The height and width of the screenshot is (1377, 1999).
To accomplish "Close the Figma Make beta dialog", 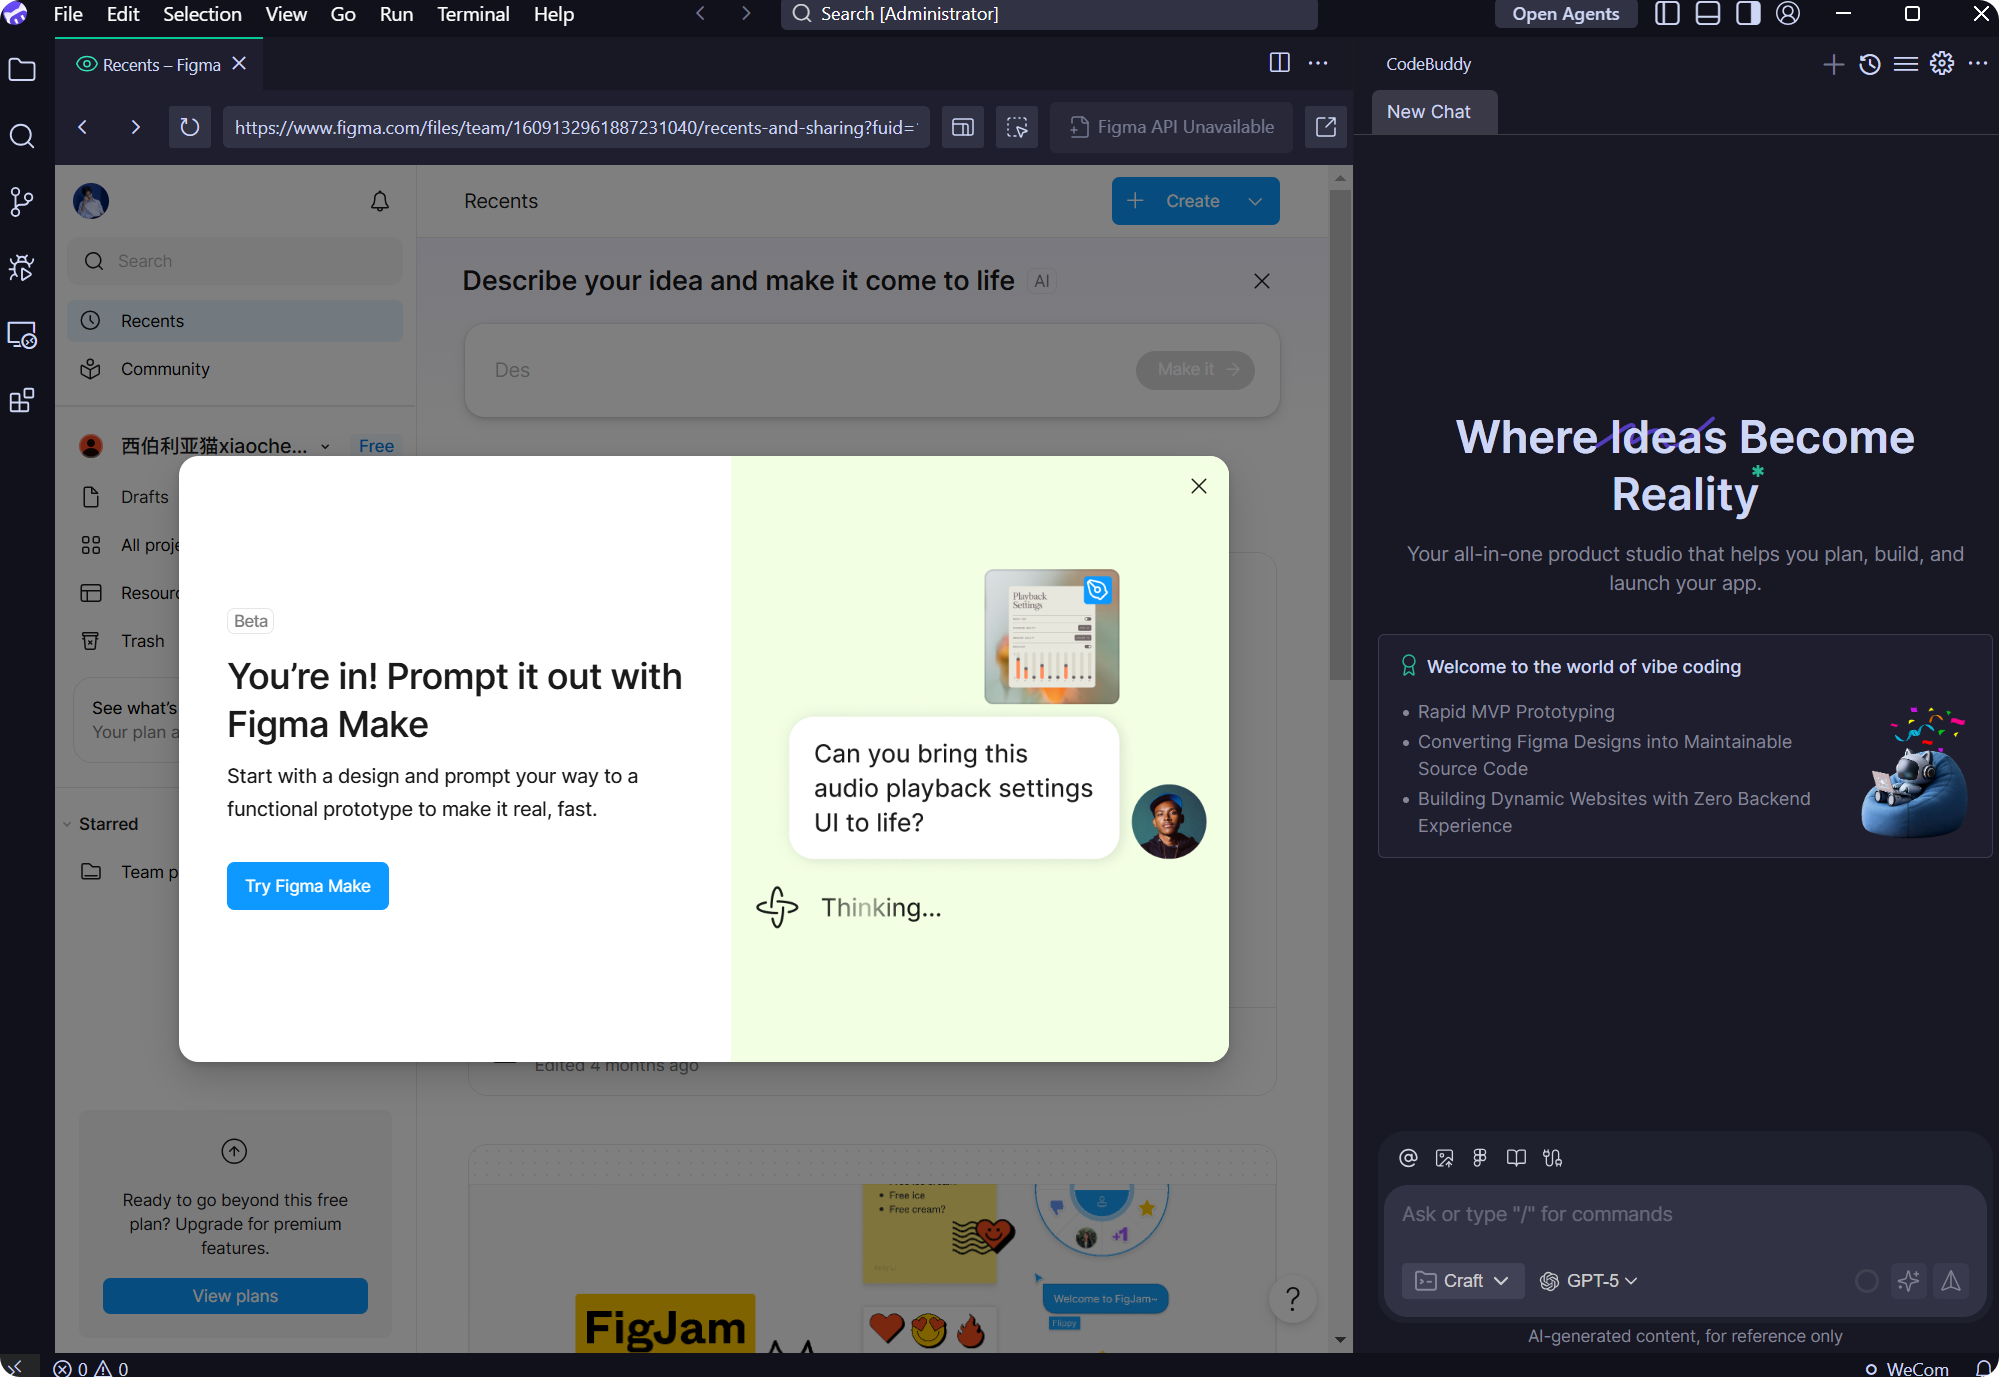I will tap(1199, 486).
